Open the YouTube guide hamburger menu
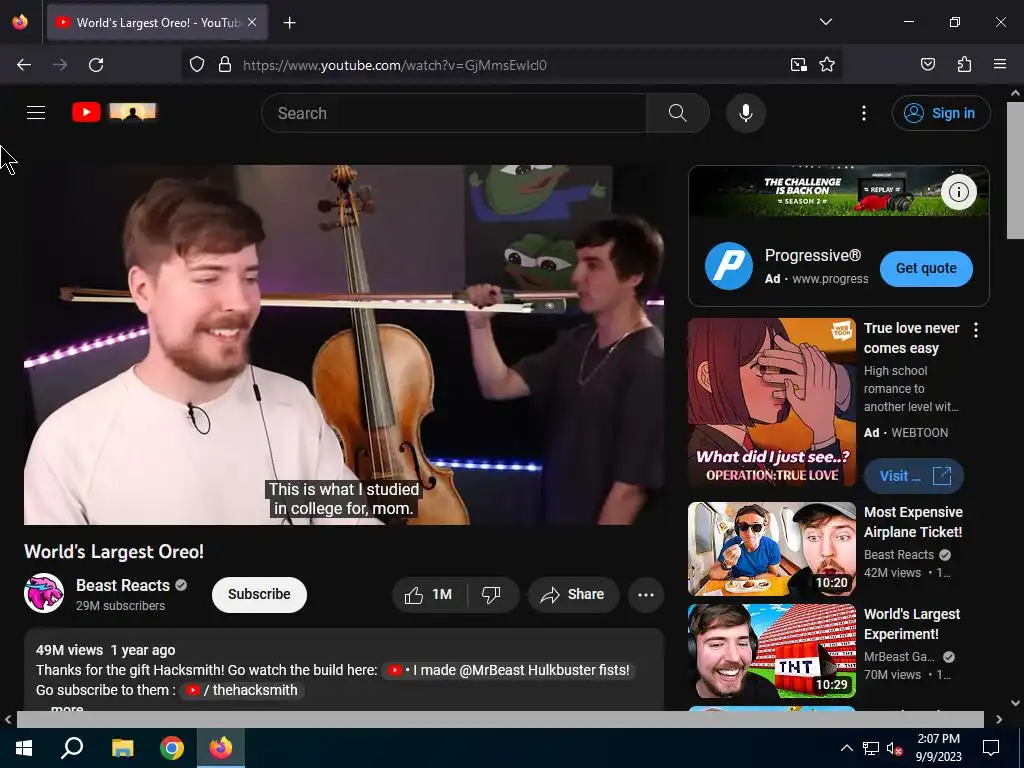The width and height of the screenshot is (1024, 768). click(x=36, y=112)
